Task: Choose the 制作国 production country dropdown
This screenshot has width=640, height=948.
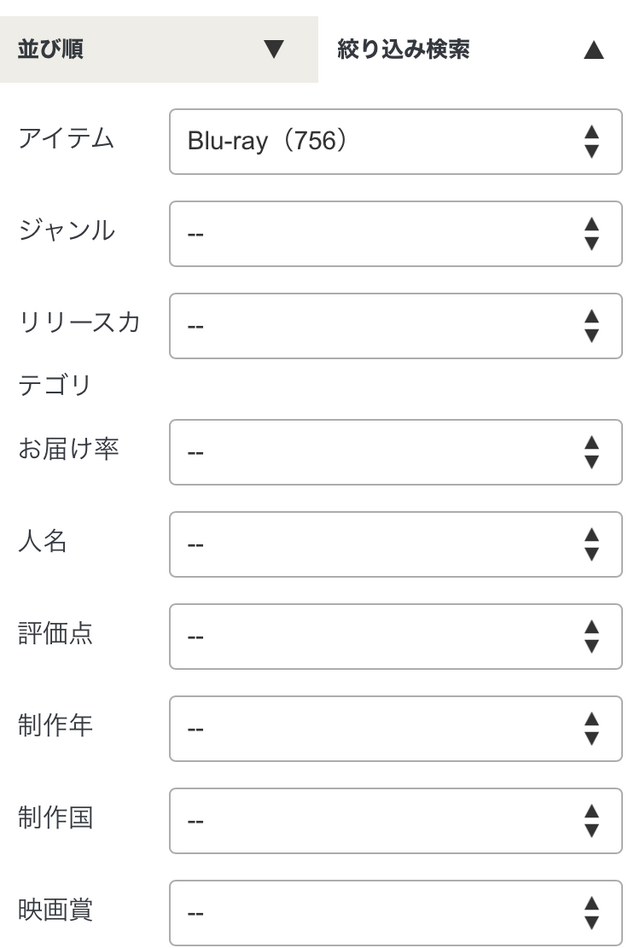Action: [395, 820]
